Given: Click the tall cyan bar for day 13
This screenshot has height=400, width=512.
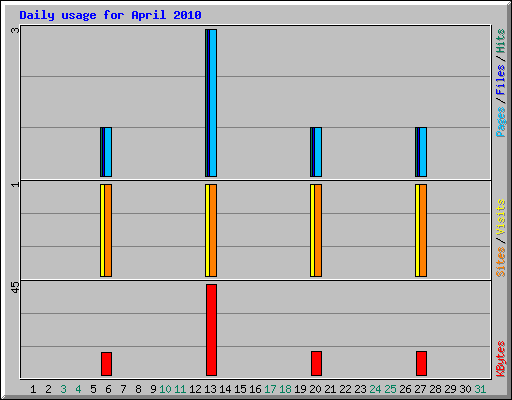Looking at the screenshot, I should tap(213, 103).
